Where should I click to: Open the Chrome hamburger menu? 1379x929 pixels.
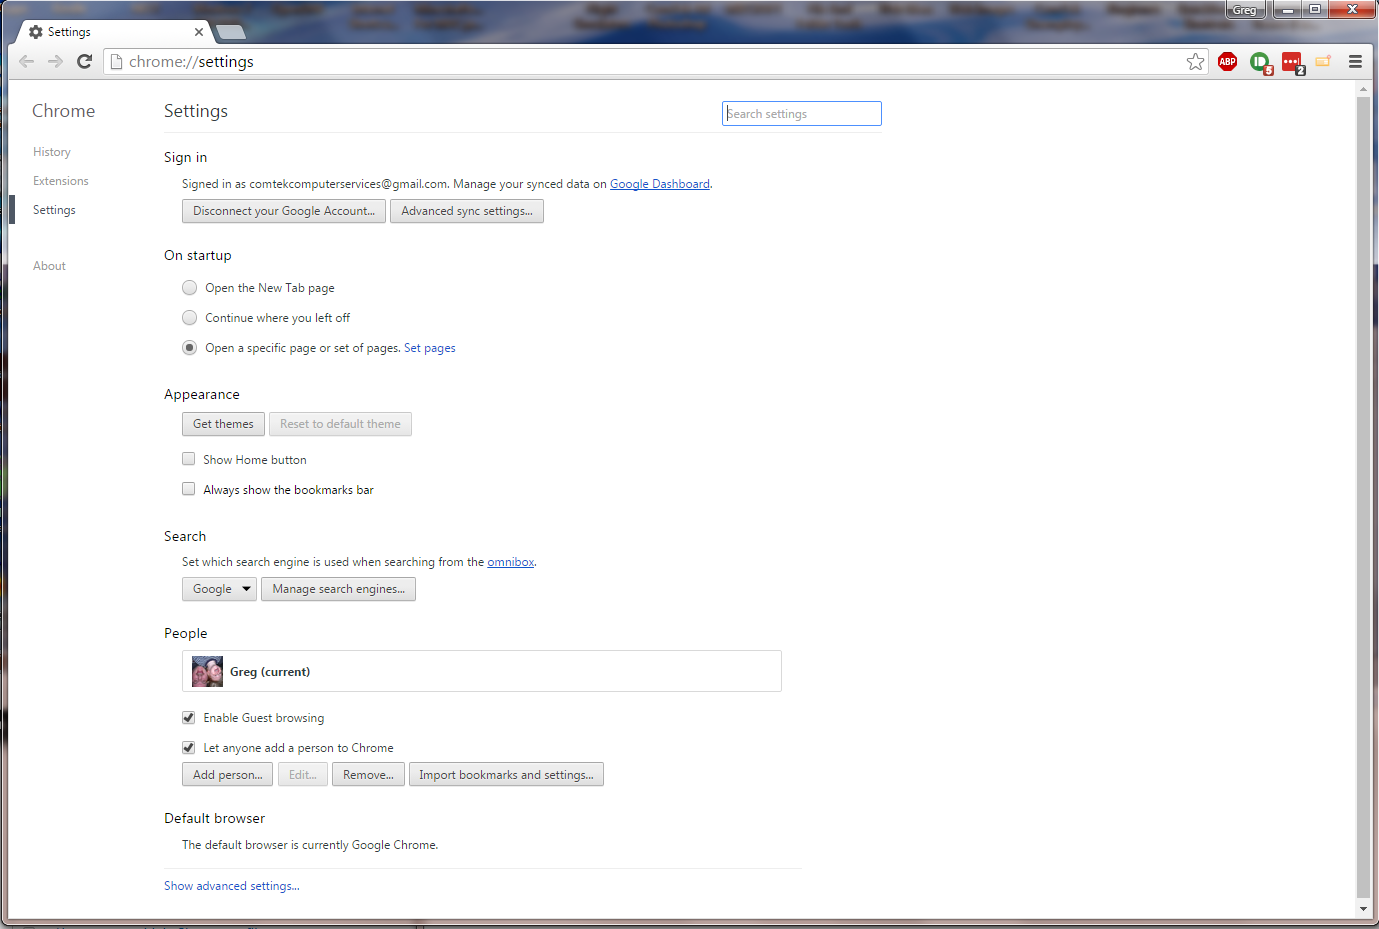[1355, 62]
